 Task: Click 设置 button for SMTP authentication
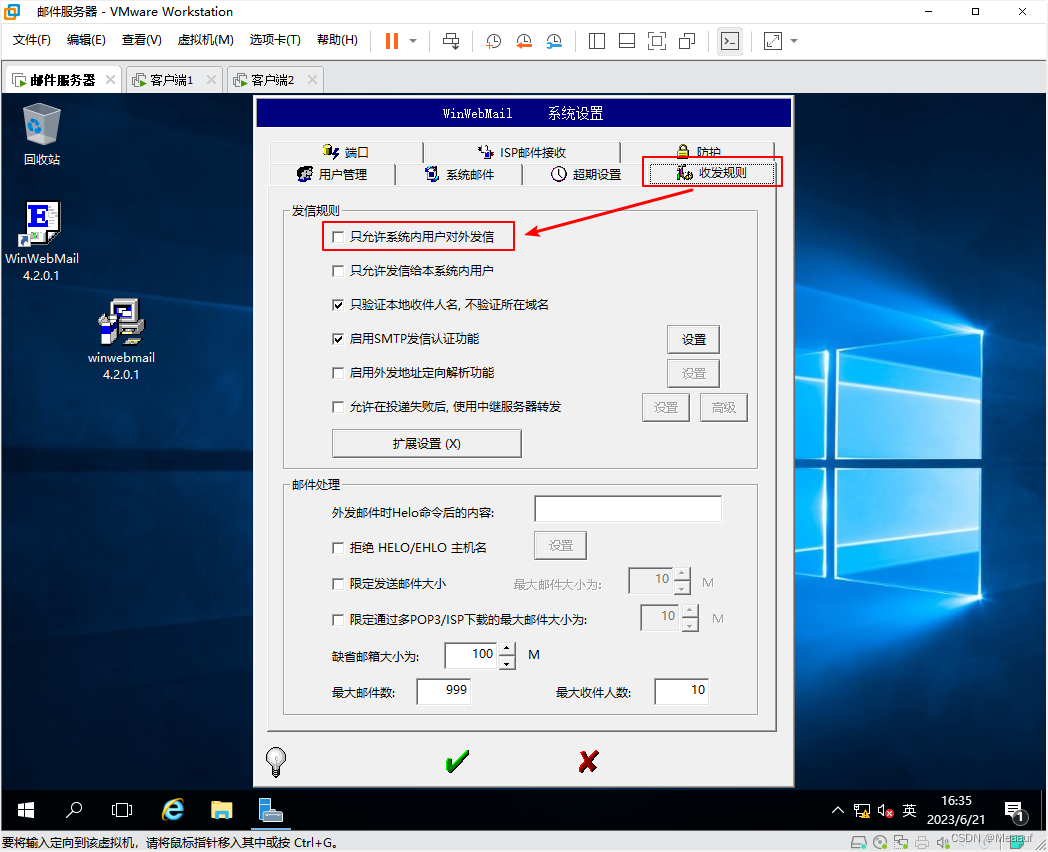pyautogui.click(x=693, y=339)
